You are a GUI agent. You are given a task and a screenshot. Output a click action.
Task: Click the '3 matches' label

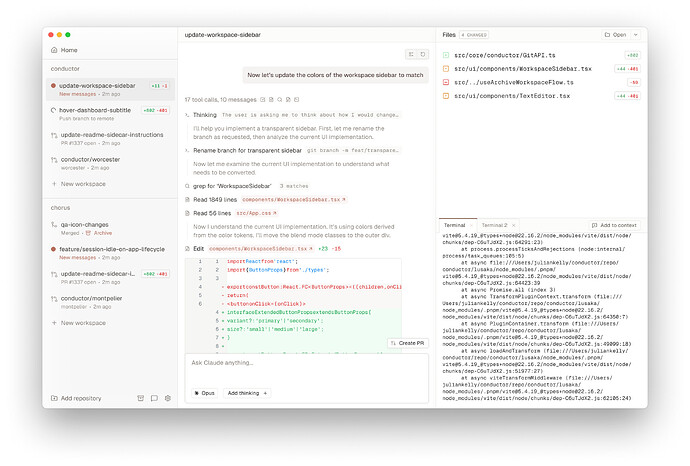(294, 186)
